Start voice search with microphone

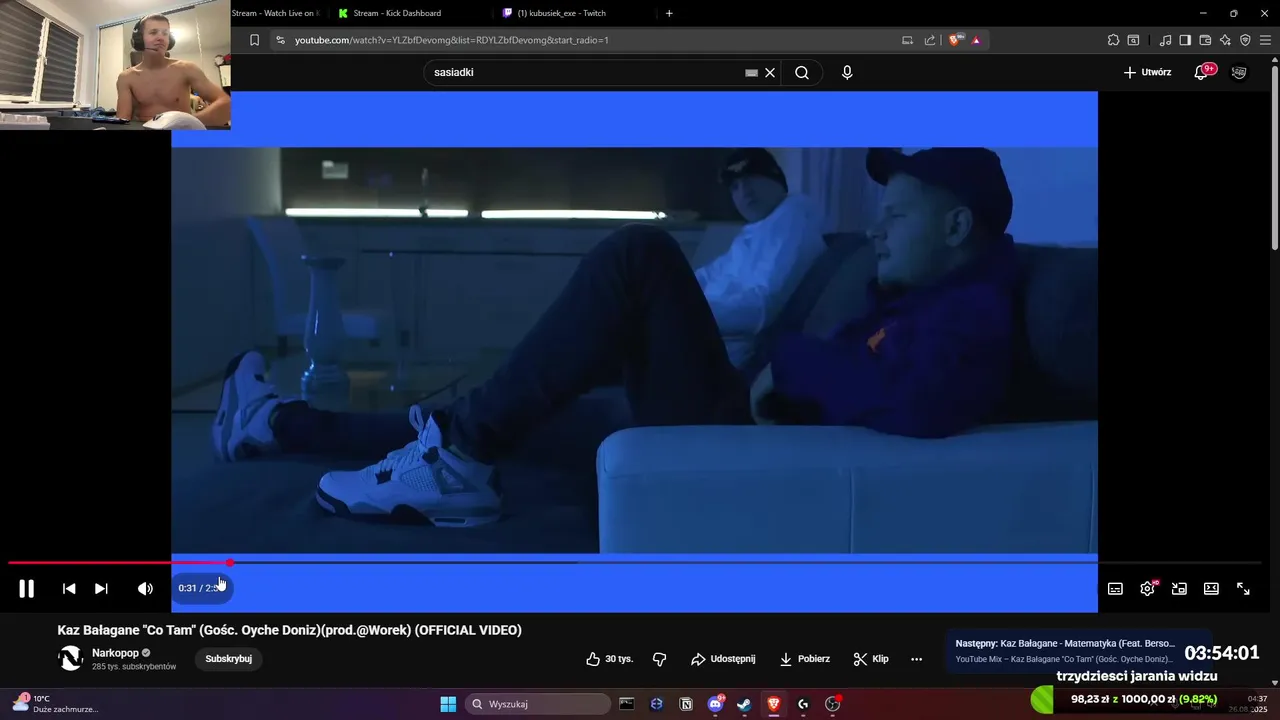click(847, 72)
